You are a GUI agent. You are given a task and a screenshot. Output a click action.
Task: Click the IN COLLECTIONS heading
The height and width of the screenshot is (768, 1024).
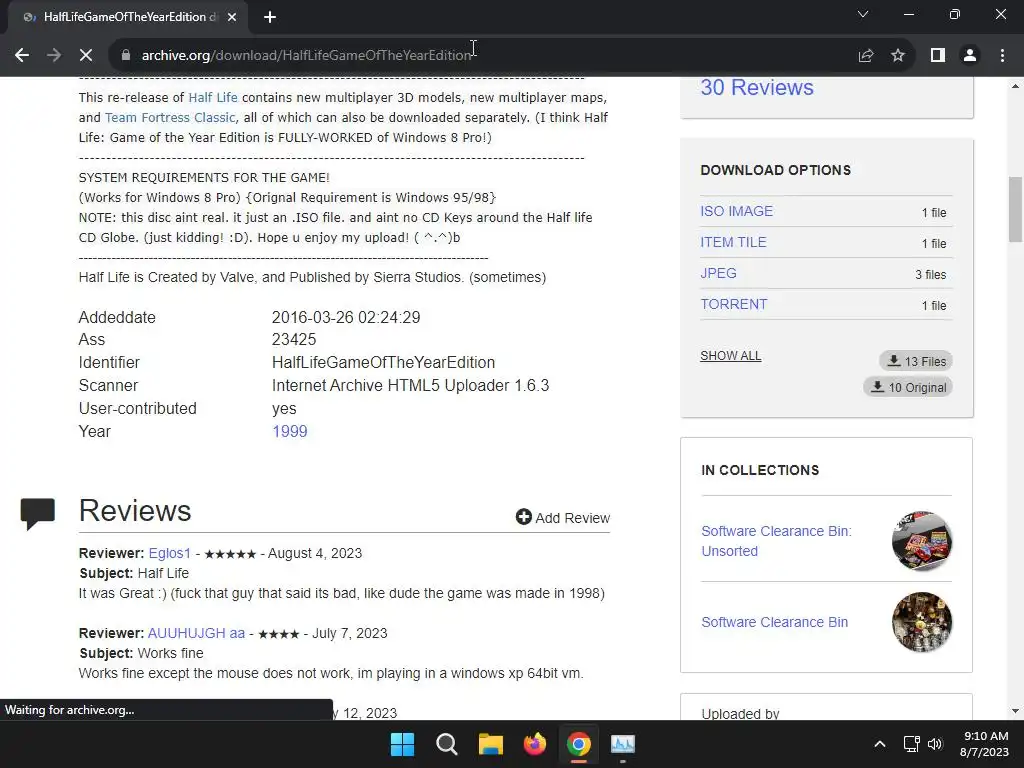[760, 470]
